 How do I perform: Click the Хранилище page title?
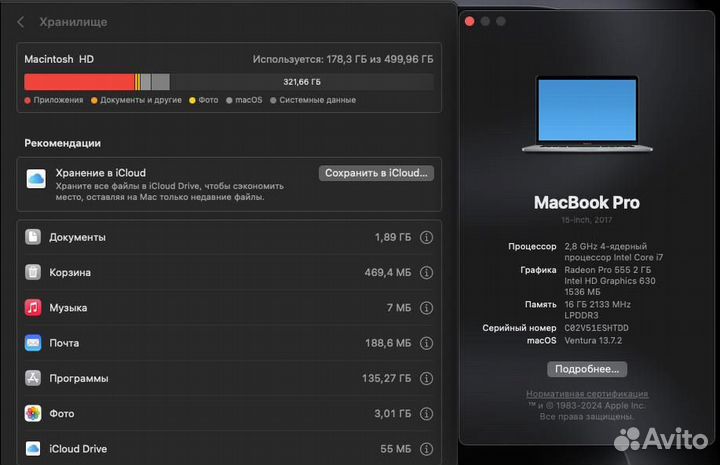[73, 22]
